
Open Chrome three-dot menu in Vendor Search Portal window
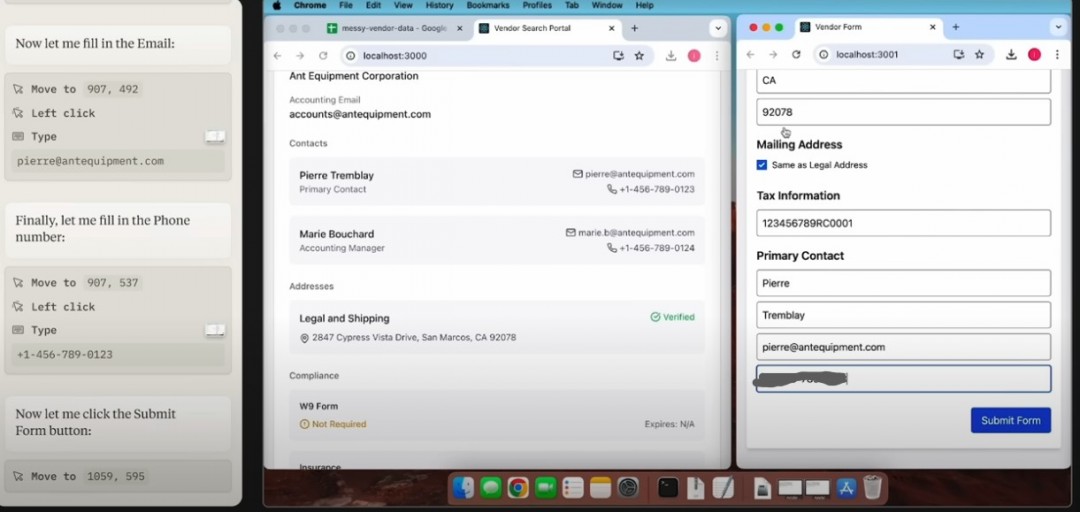(x=716, y=56)
